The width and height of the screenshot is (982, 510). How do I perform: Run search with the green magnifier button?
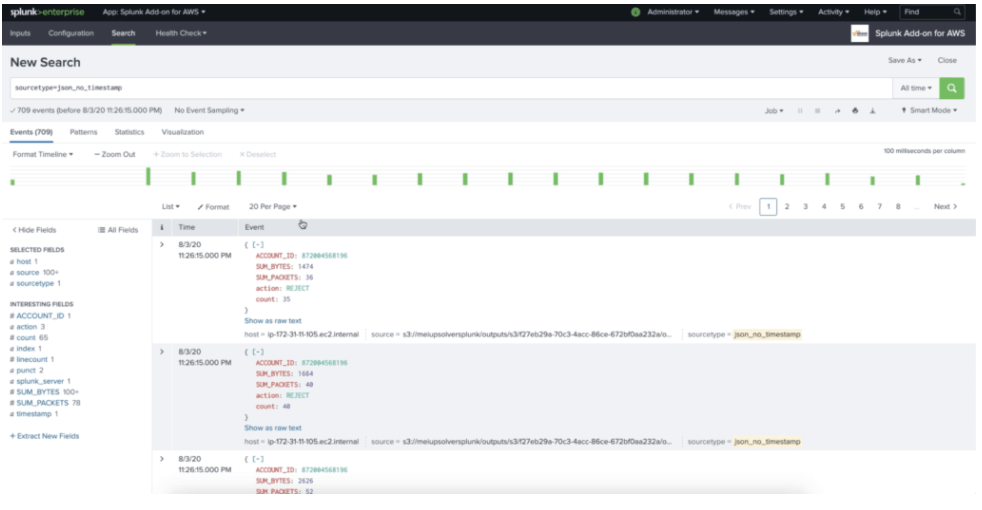coord(954,88)
